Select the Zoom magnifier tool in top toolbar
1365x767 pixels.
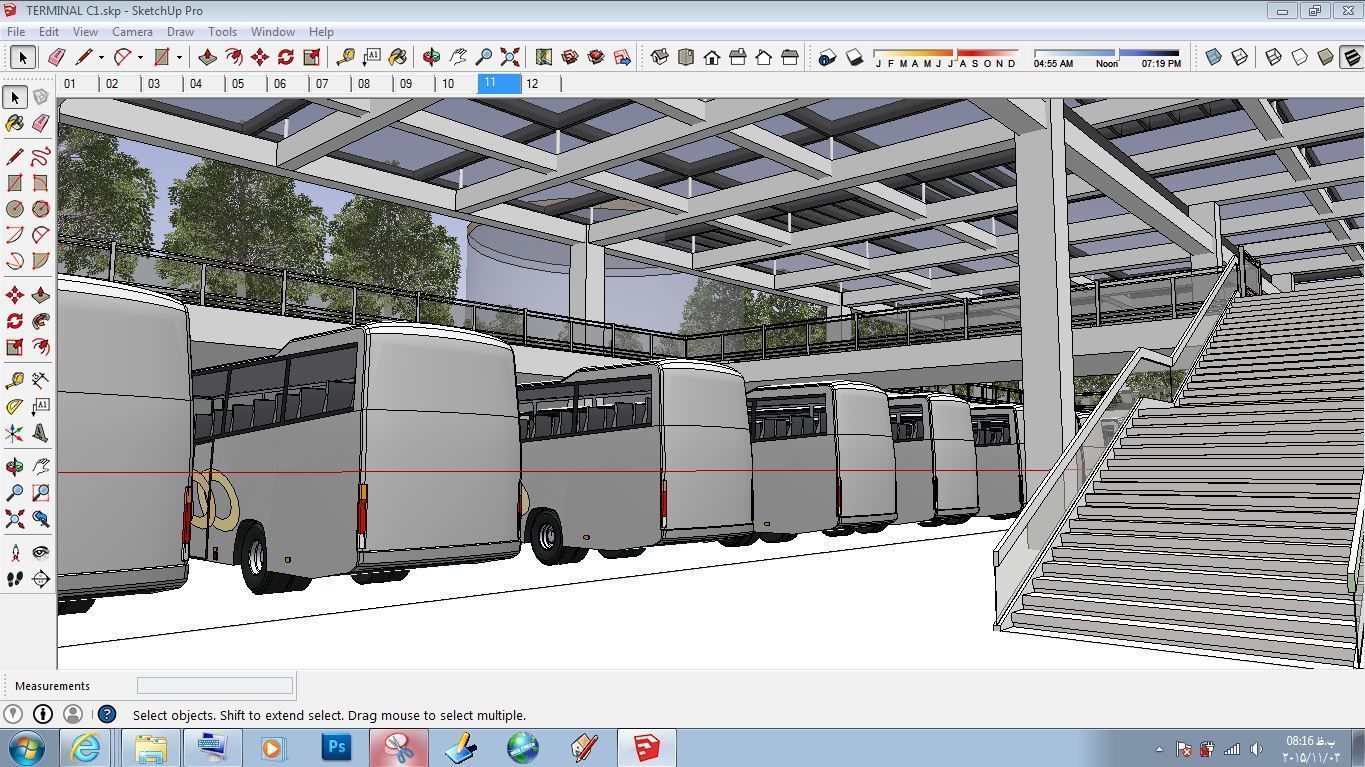coord(484,57)
